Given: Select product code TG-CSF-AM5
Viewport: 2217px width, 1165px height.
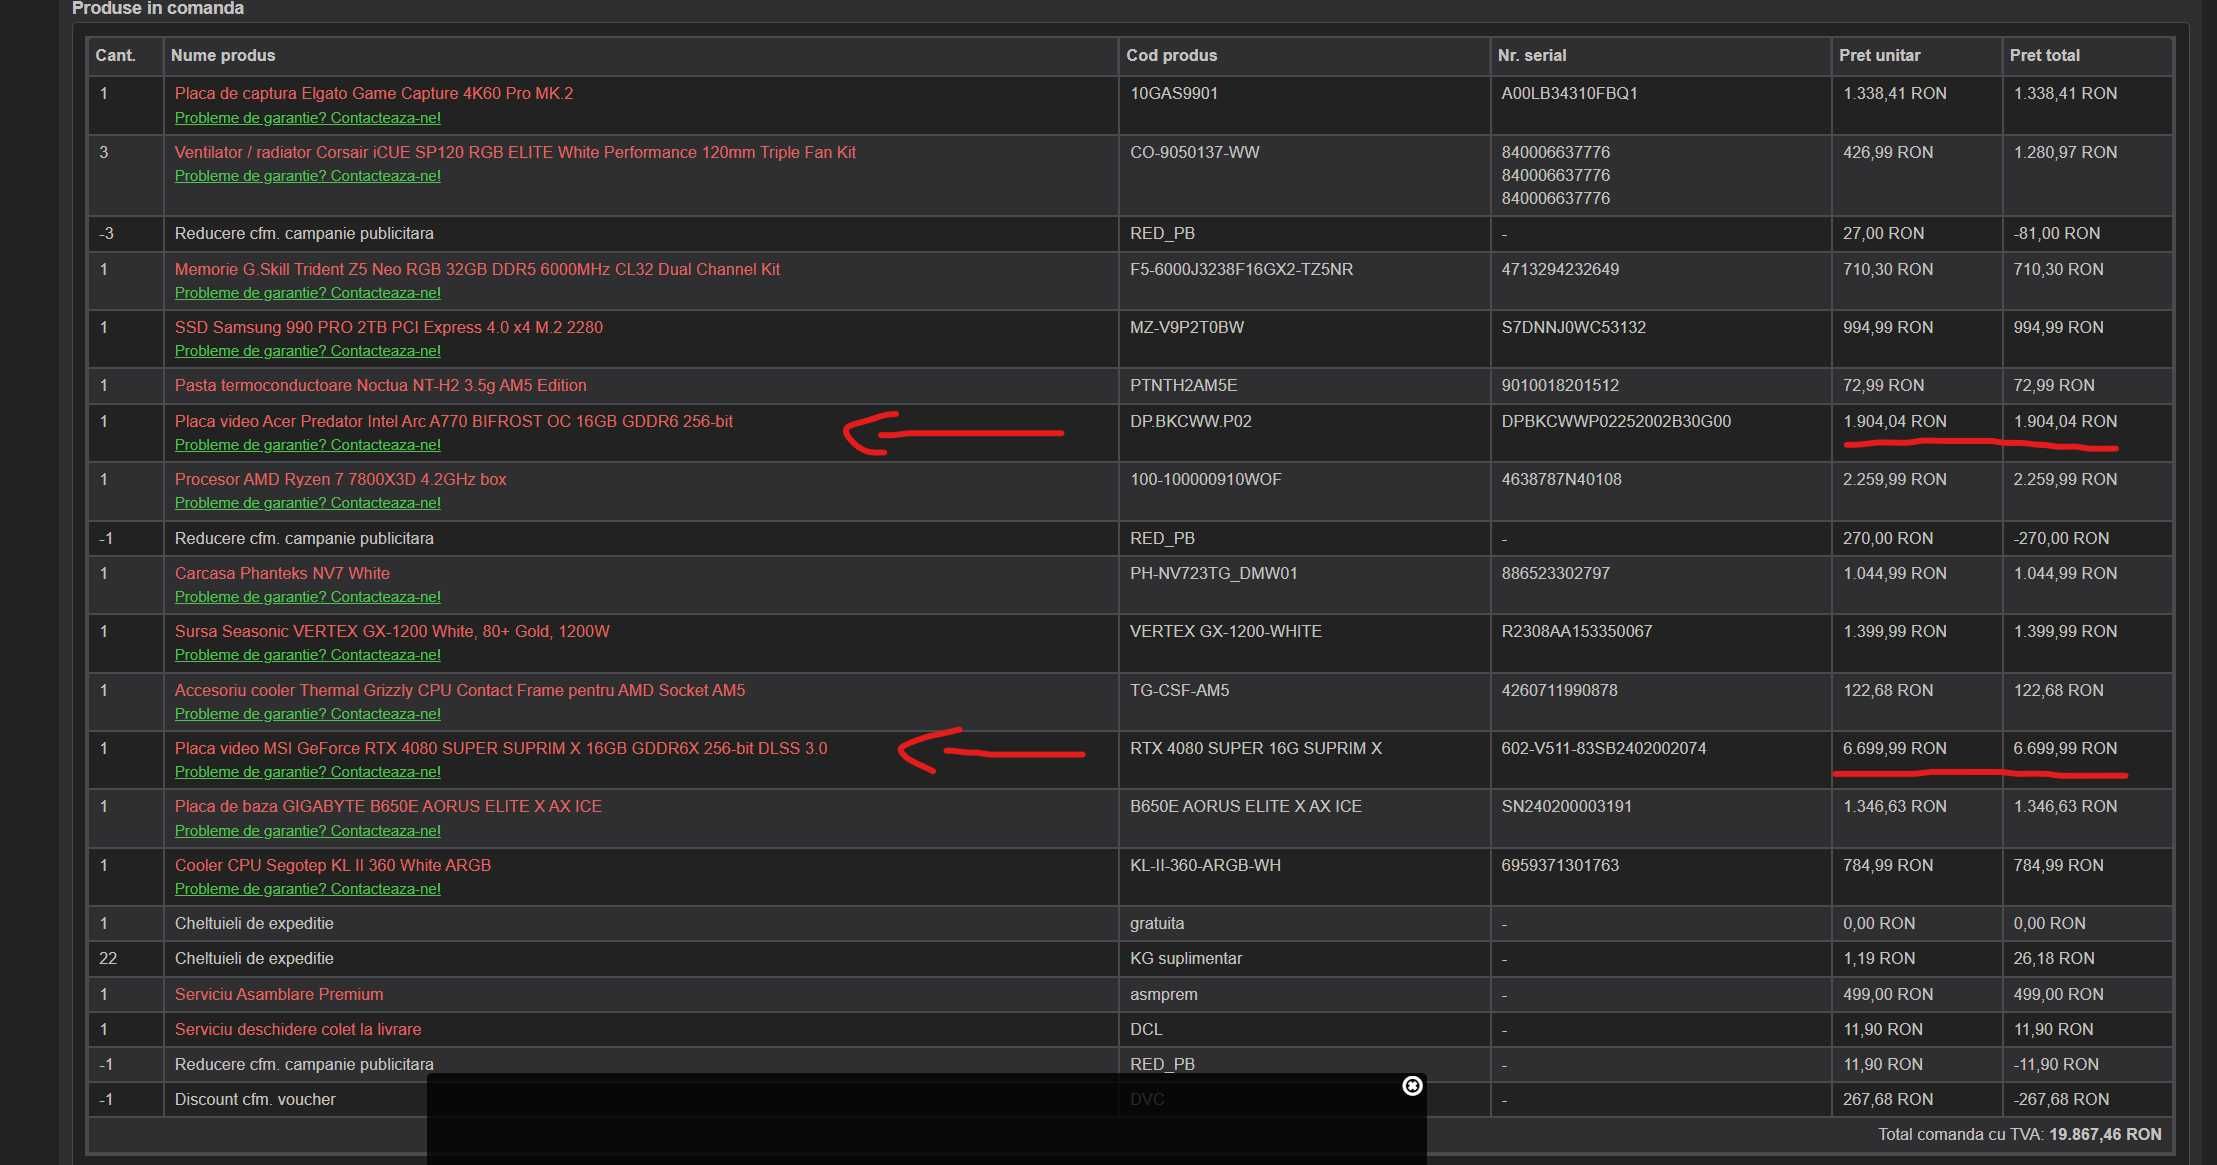Looking at the screenshot, I should [x=1180, y=691].
